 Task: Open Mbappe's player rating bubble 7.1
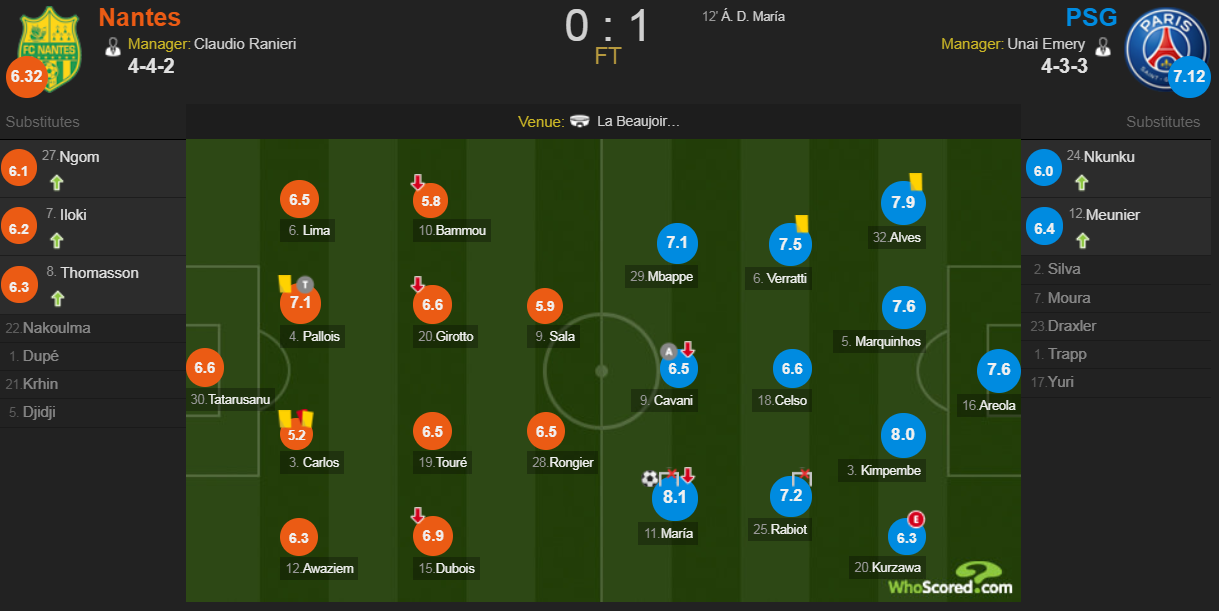(x=678, y=243)
